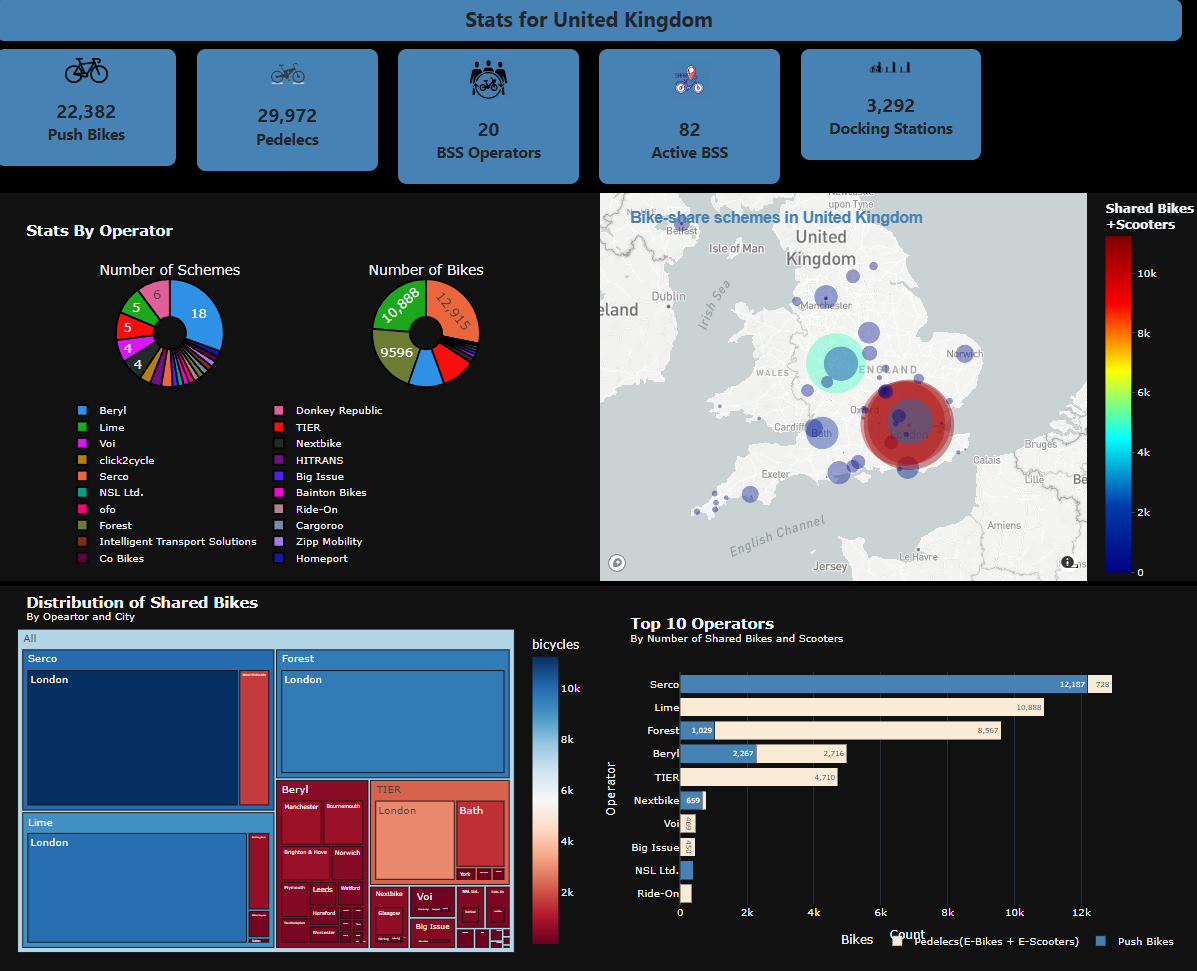Click the BSS Operators people icon
Screen dimensions: 1197x971
click(489, 79)
